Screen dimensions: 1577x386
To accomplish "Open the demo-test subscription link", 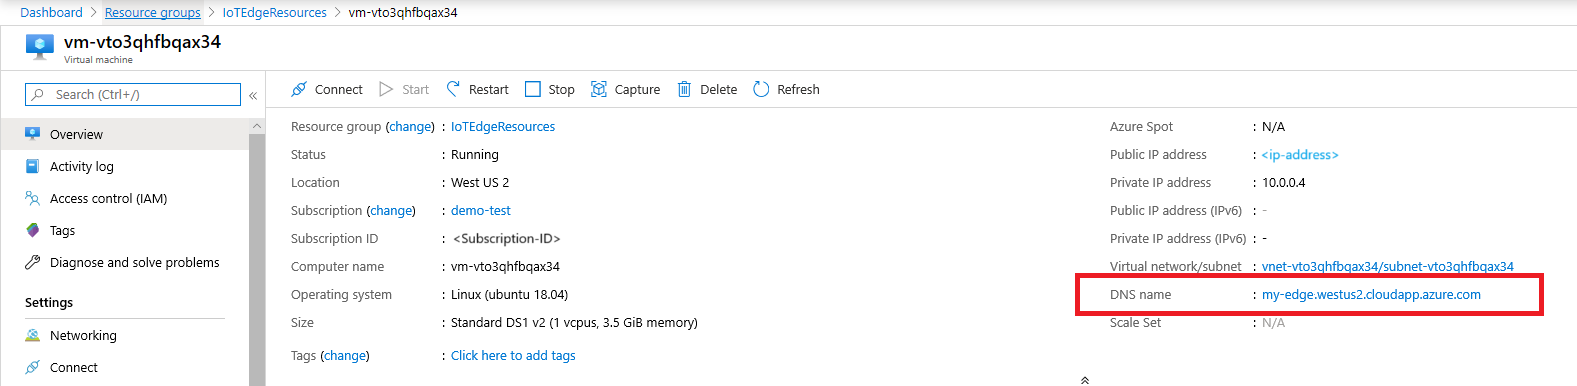I will [x=481, y=211].
